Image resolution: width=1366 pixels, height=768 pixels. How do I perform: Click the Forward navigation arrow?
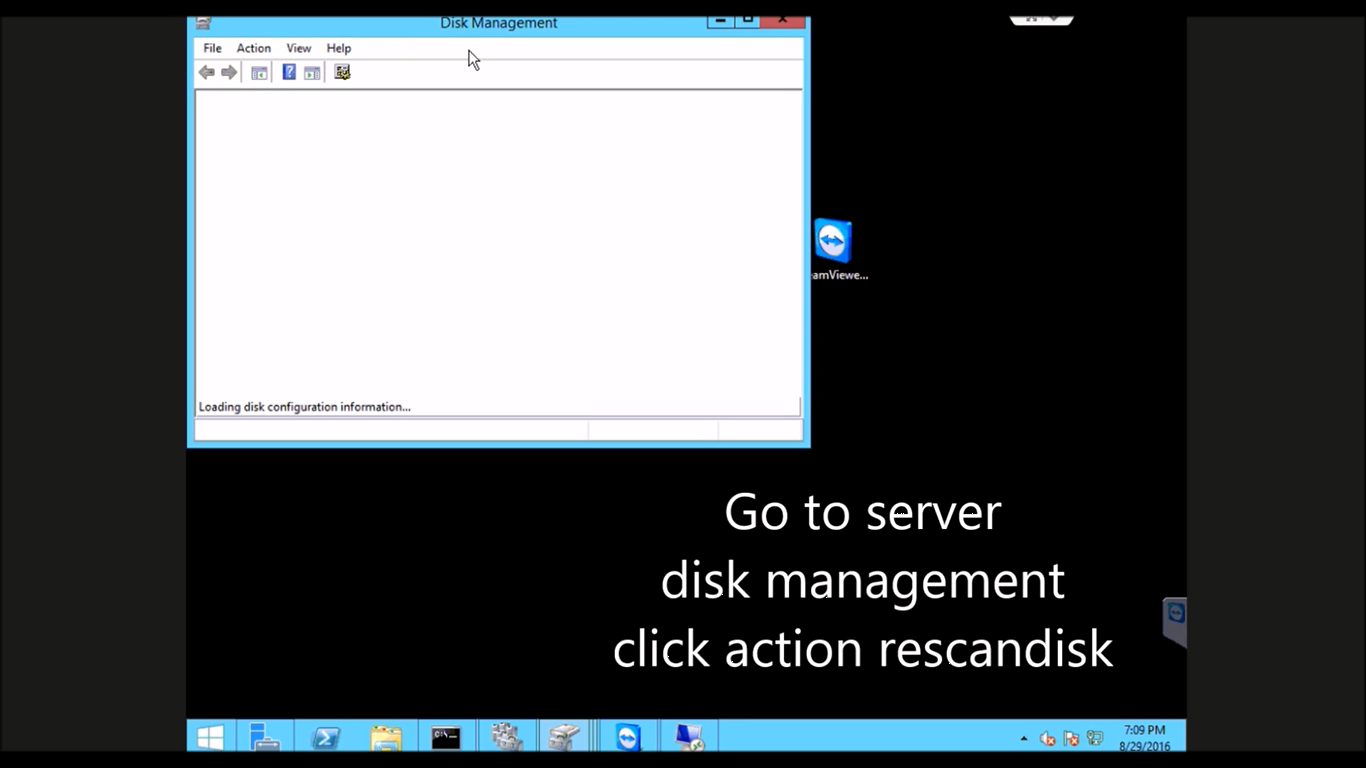point(229,71)
